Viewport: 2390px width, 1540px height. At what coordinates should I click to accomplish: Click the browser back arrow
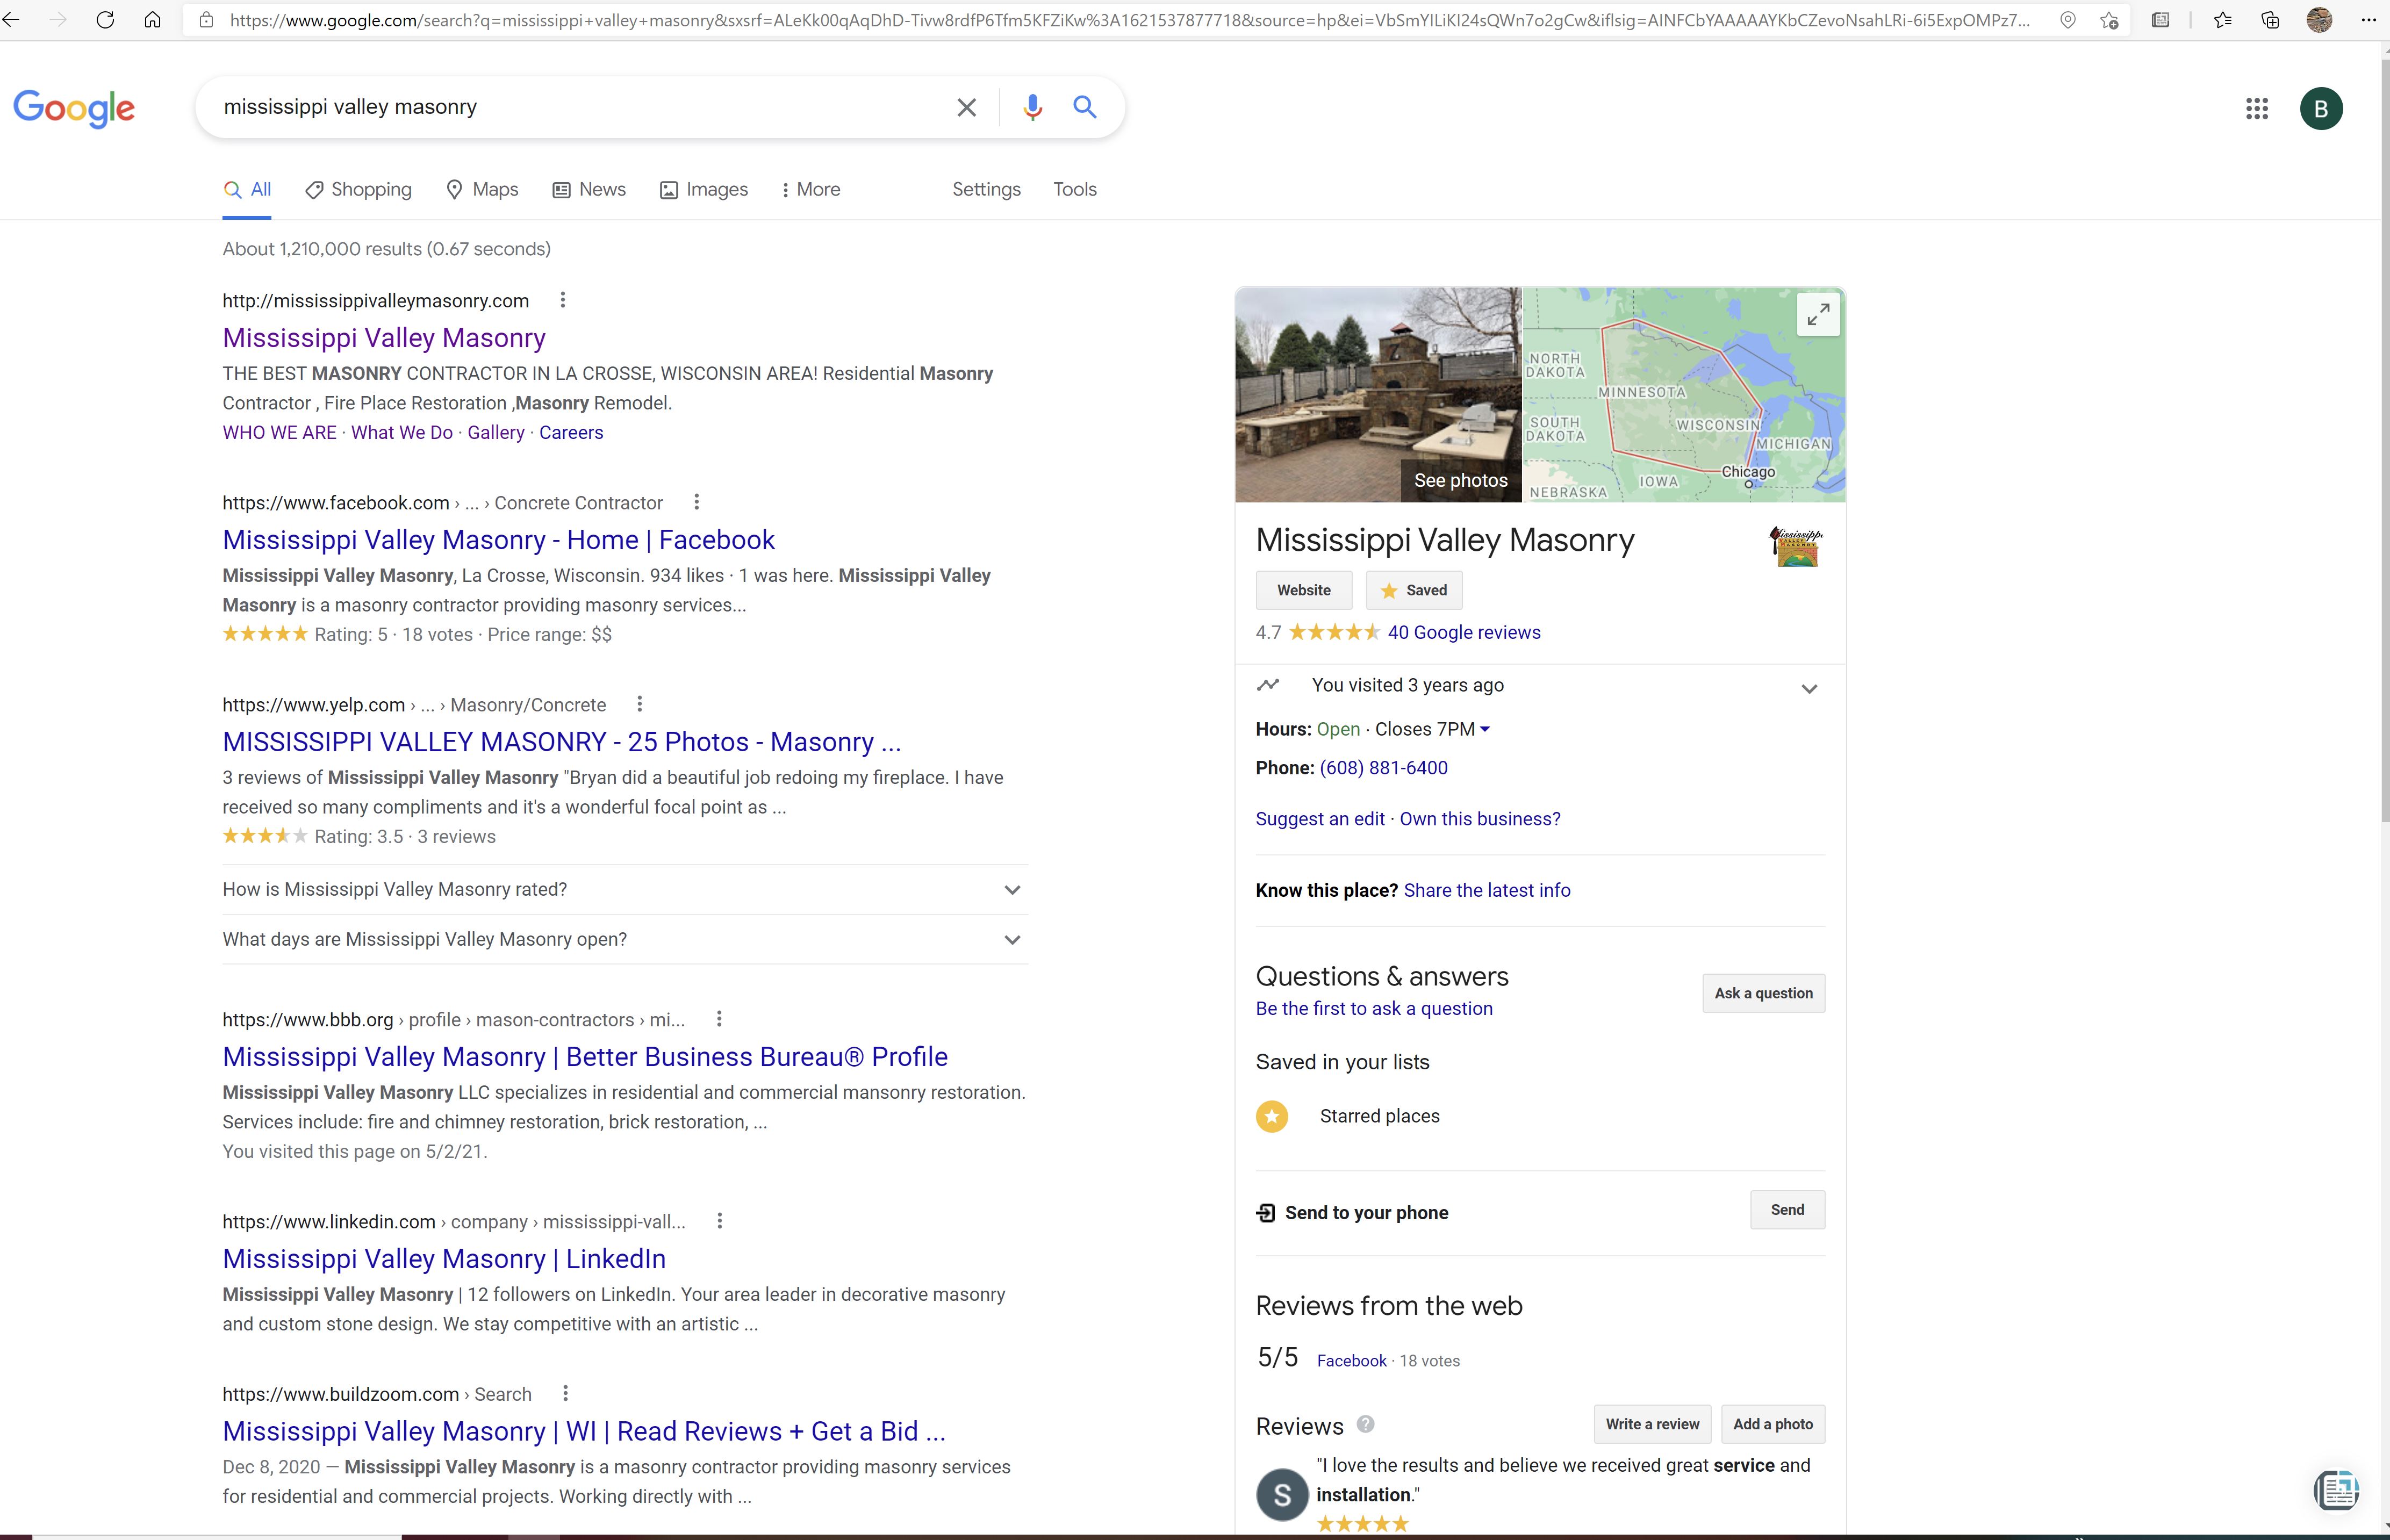[11, 20]
